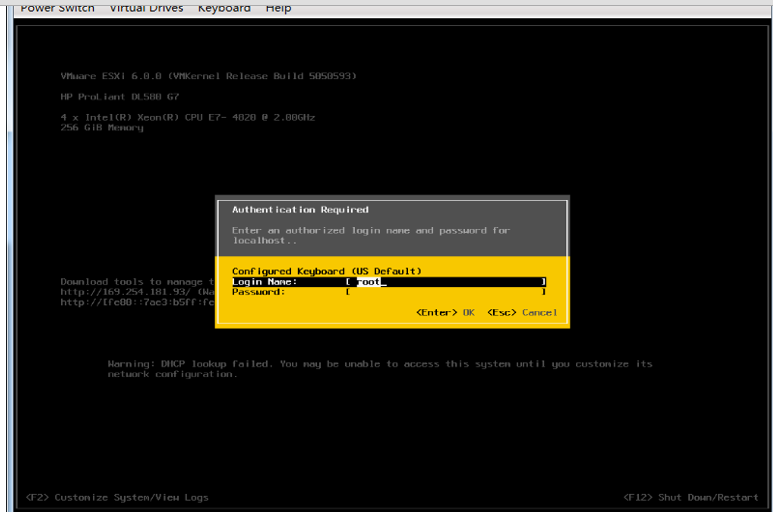
Task: Click the DHCP lookup failed warning
Action: tap(380, 369)
